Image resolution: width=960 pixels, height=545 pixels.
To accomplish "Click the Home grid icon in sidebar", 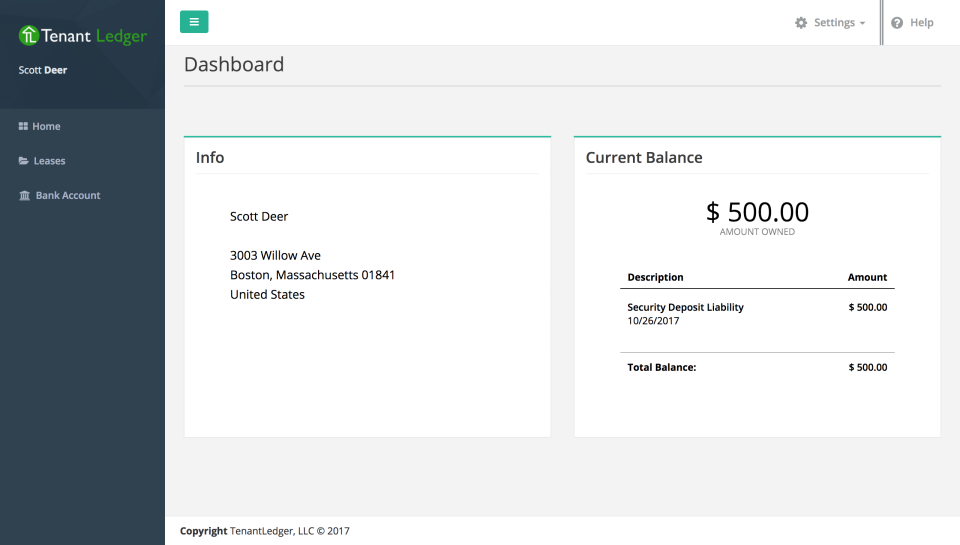I will click(x=23, y=127).
